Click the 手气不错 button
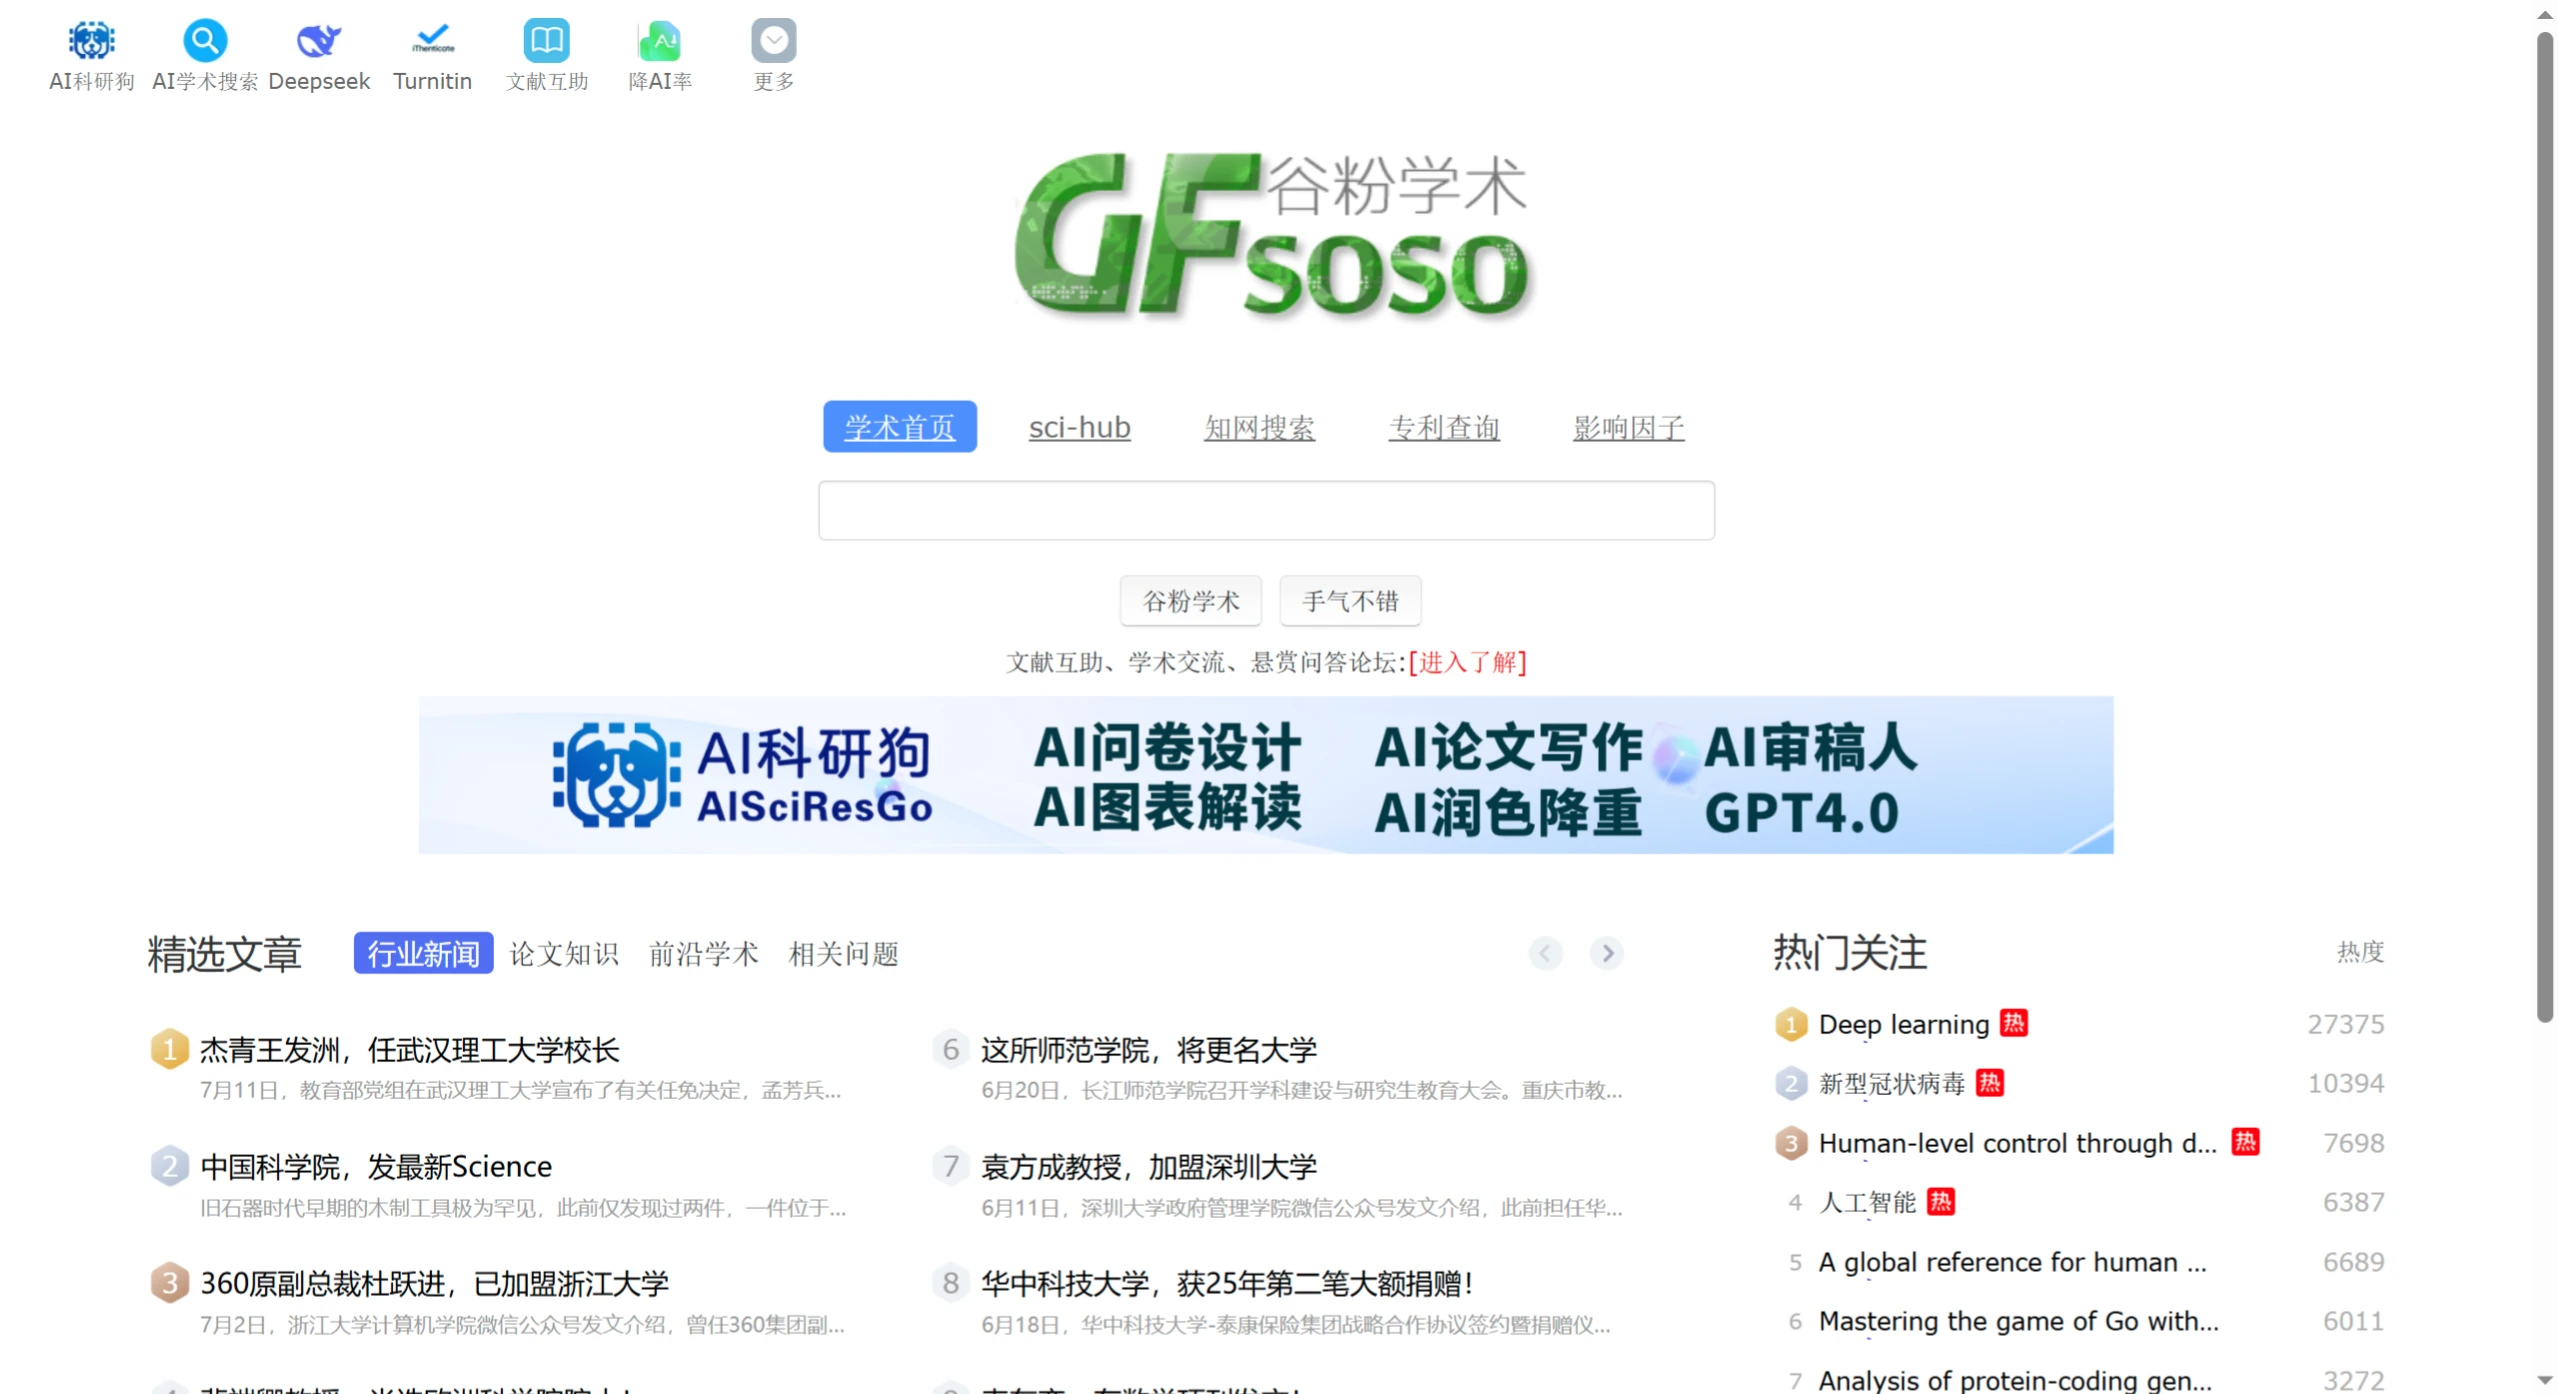This screenshot has height=1394, width=2558. [1350, 601]
